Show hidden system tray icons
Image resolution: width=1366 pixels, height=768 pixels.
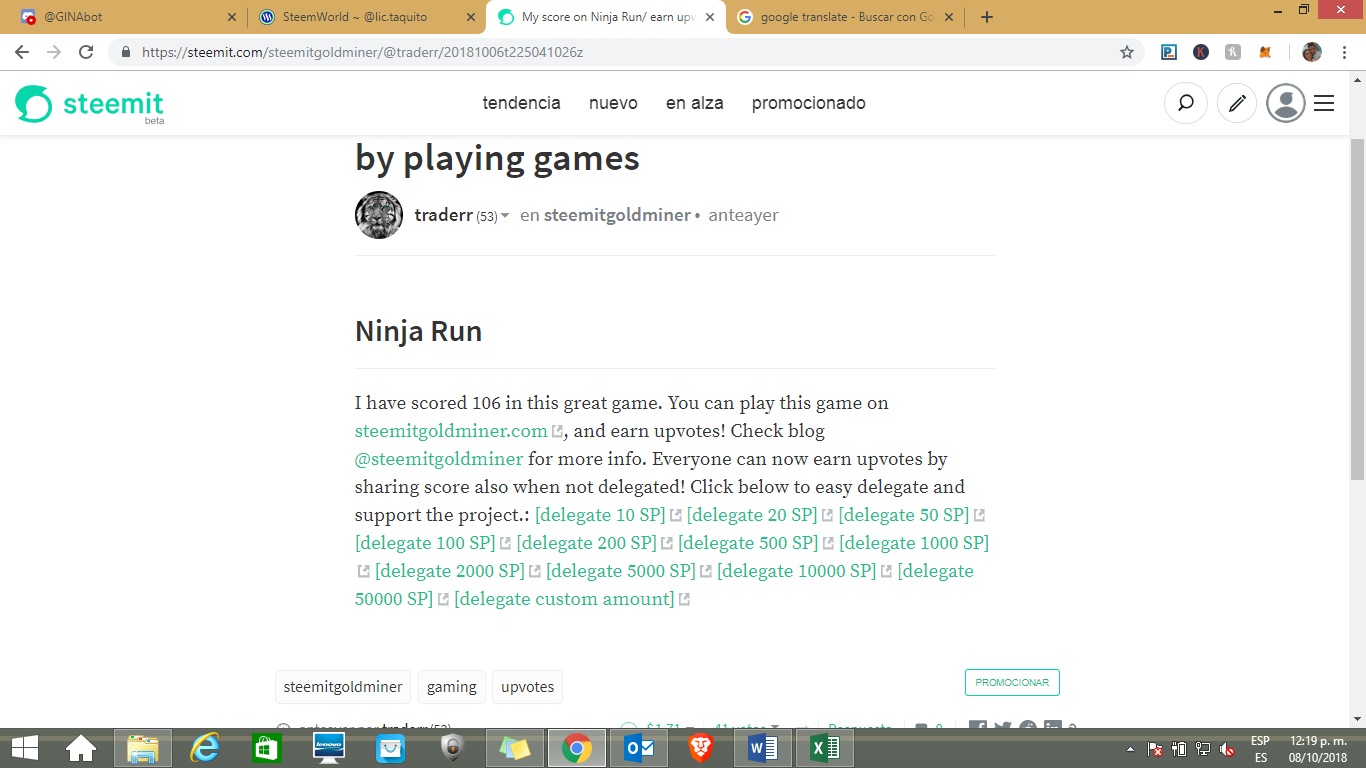(x=1131, y=749)
